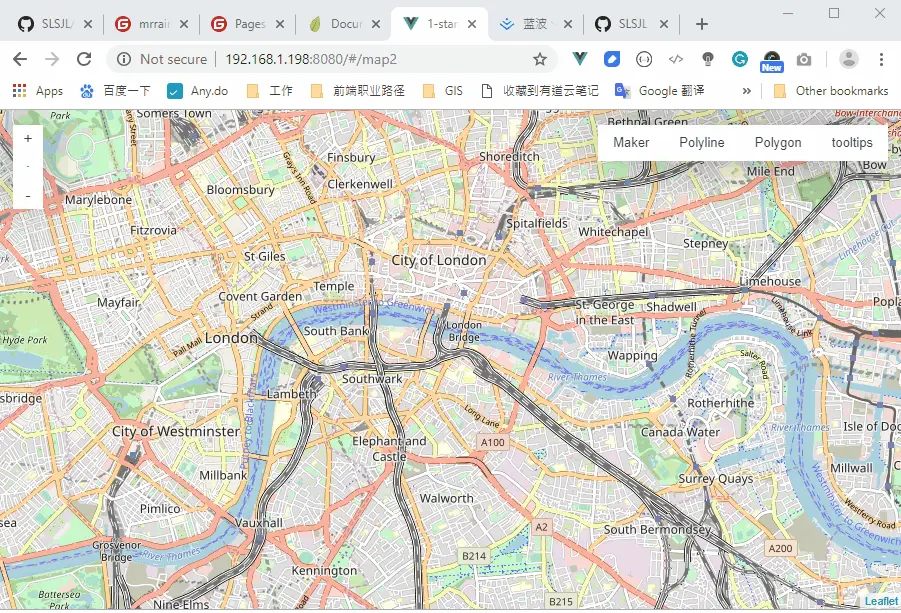Close the 蓝波 tab
Viewport: 901px width, 613px height.
(x=568, y=24)
